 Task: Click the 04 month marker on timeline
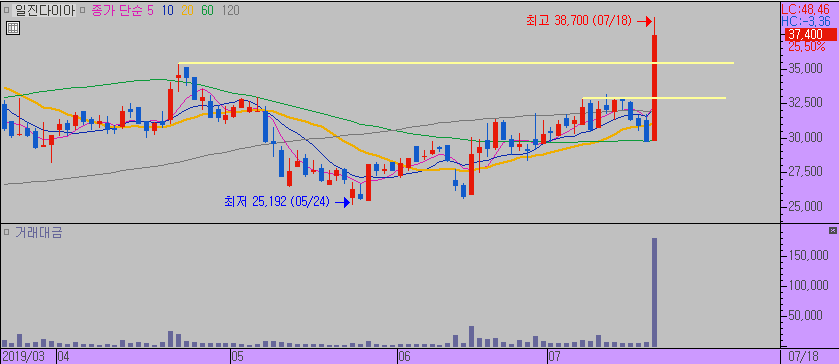pyautogui.click(x=63, y=356)
